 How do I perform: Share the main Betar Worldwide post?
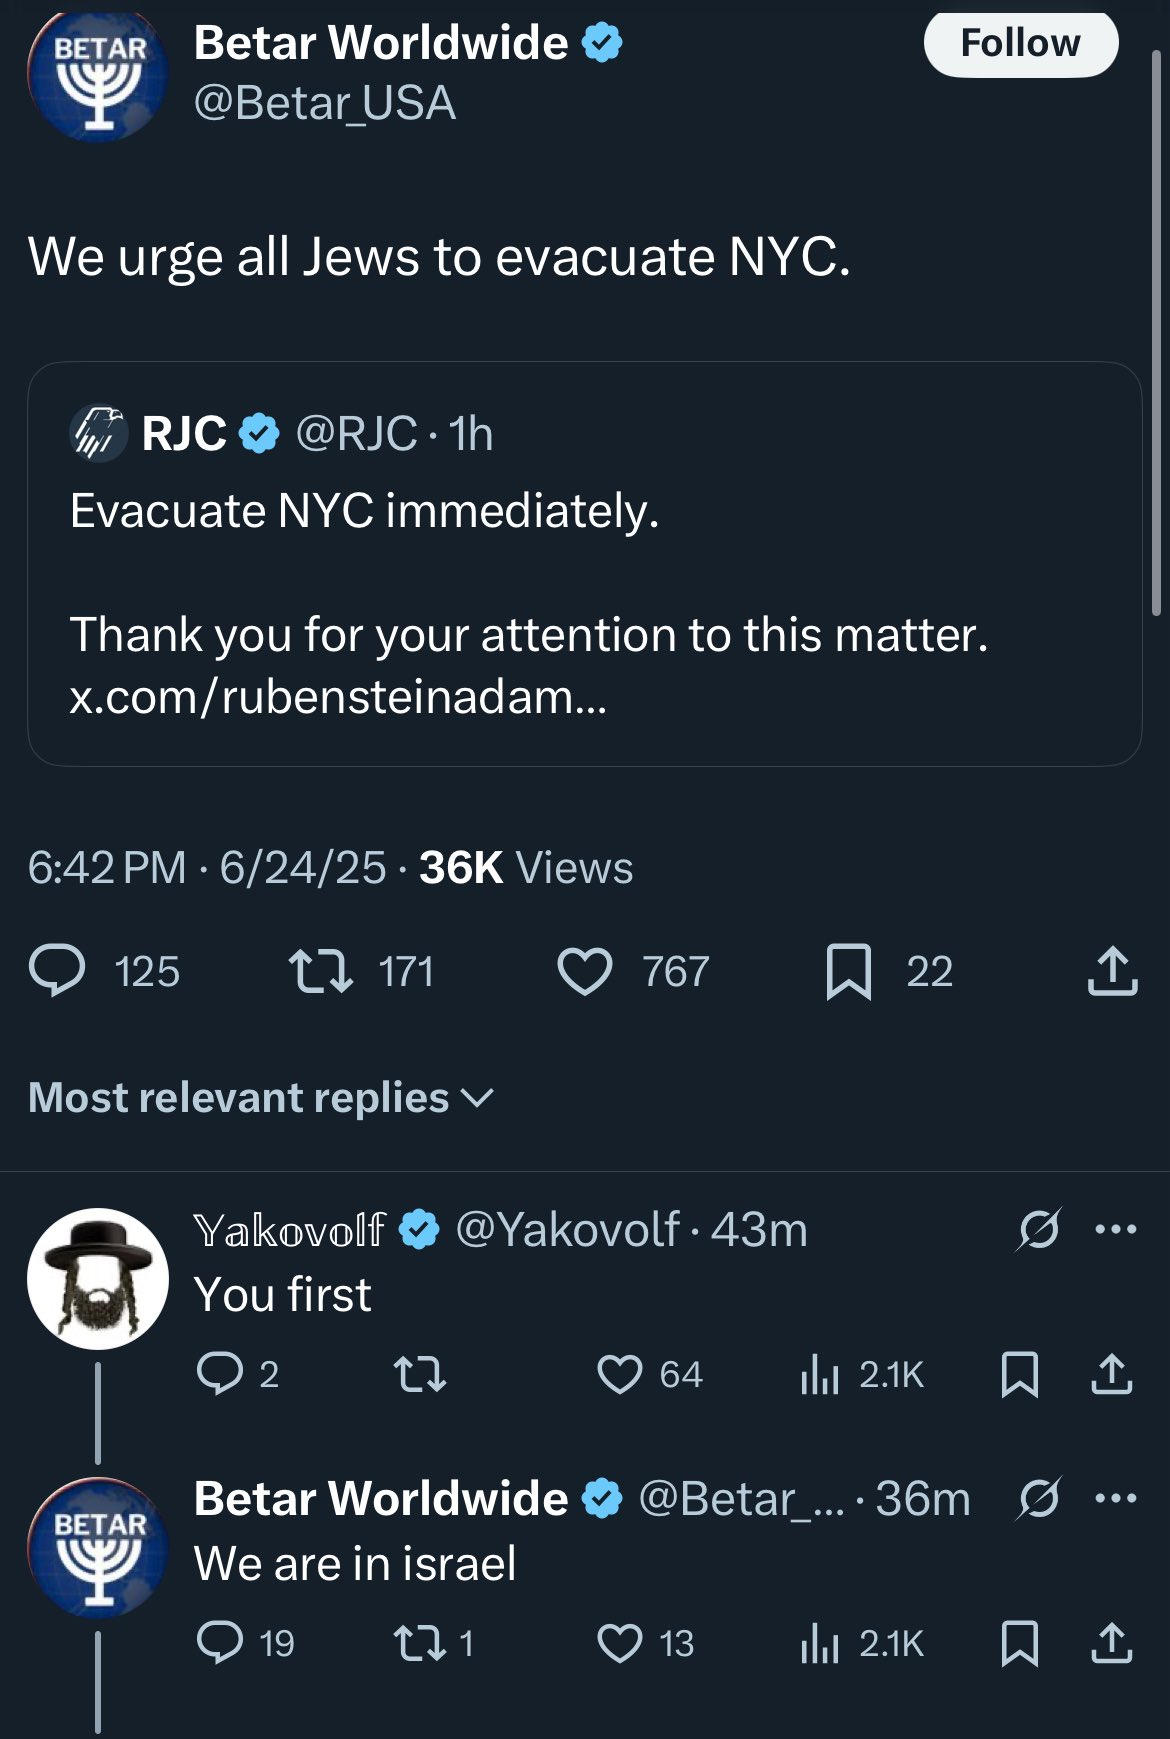pyautogui.click(x=1112, y=972)
